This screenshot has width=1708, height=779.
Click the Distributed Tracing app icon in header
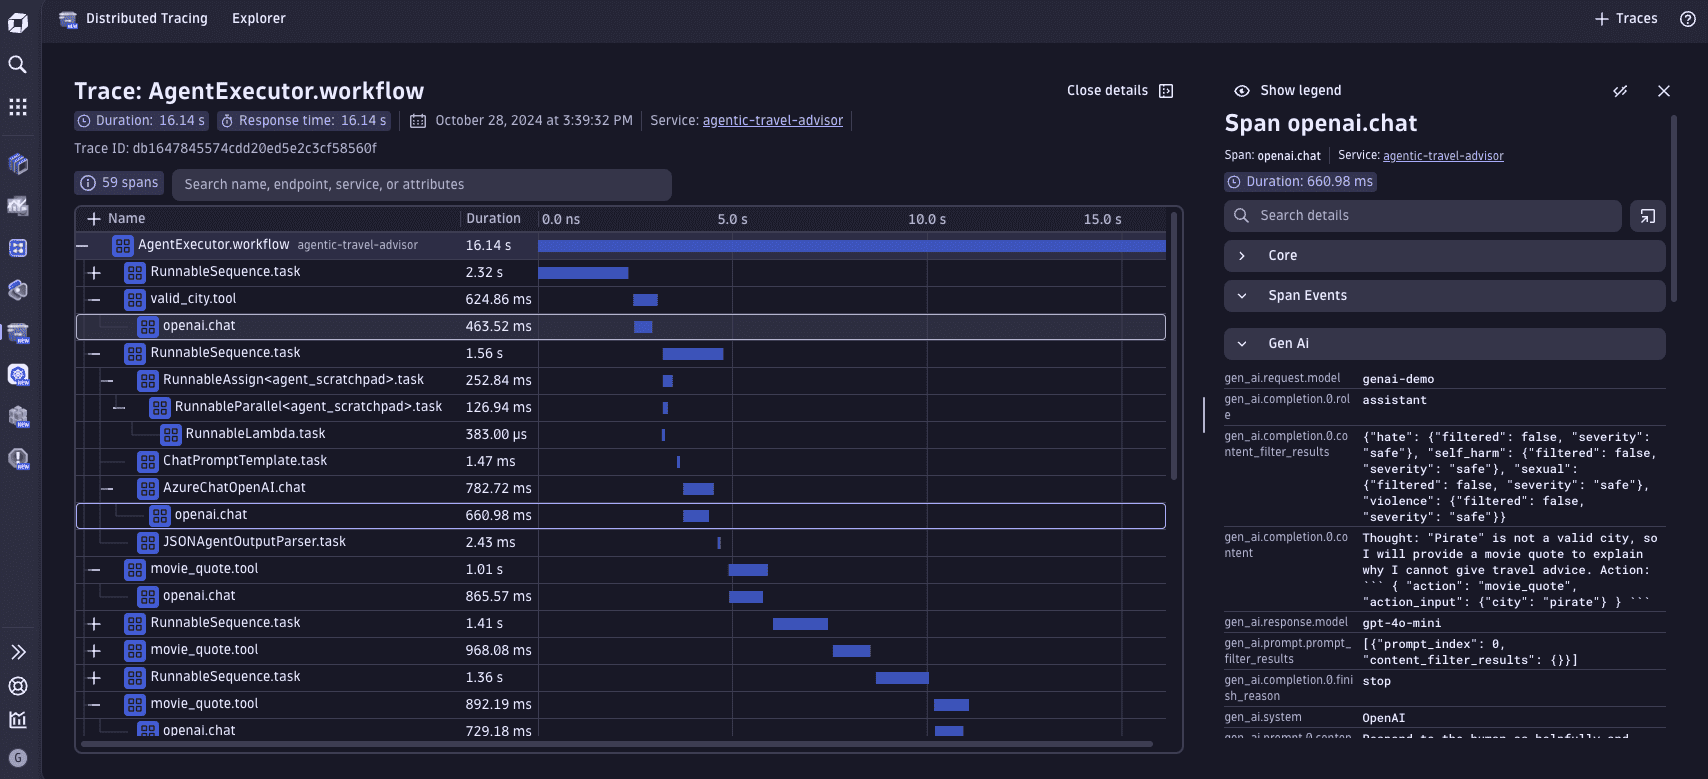(68, 19)
